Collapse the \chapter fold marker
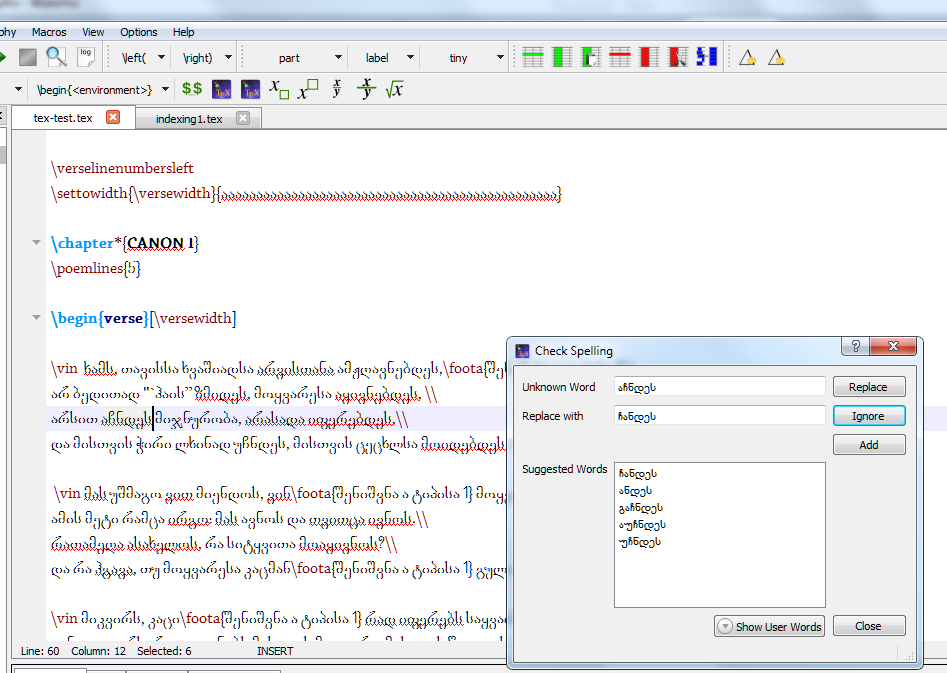947x673 pixels. (x=38, y=243)
